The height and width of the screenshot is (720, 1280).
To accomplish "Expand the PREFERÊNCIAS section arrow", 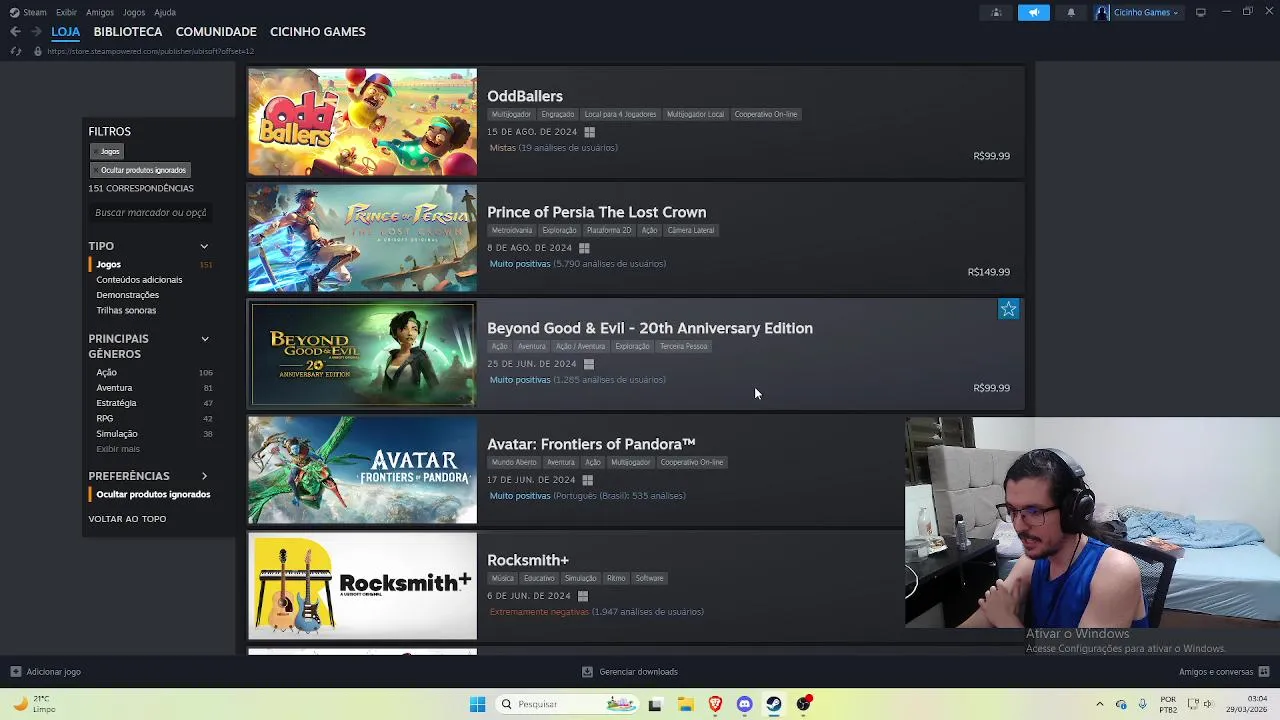I will point(204,476).
